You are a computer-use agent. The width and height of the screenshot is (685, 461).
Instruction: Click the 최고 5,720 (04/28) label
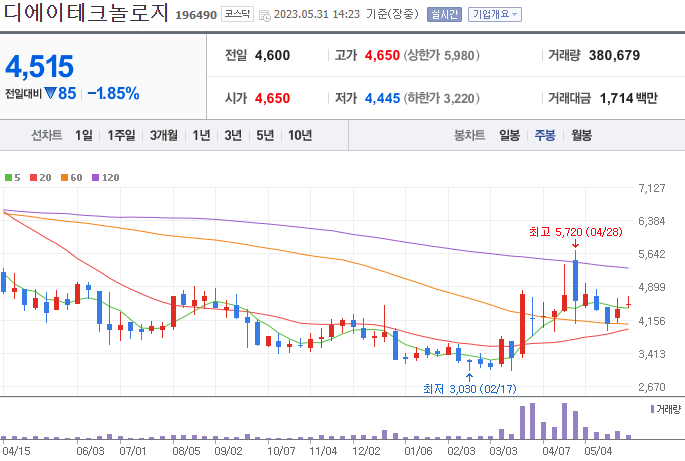[575, 232]
